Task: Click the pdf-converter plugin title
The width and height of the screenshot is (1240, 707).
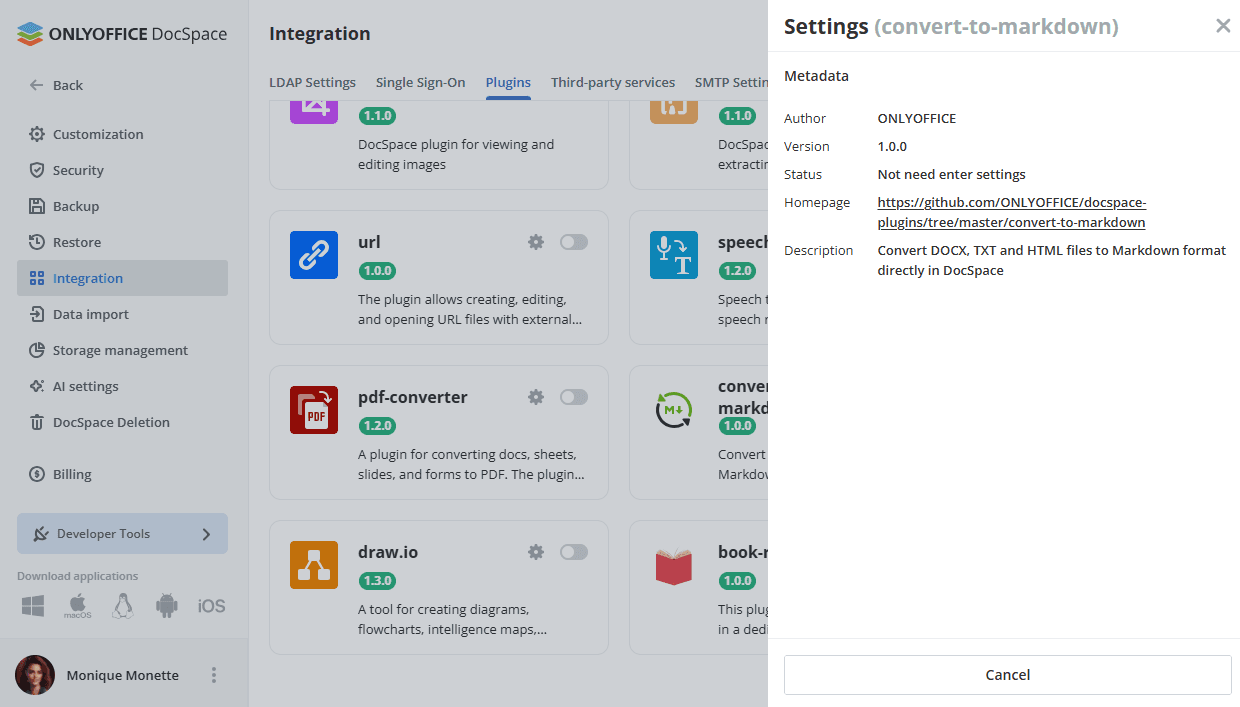Action: (x=413, y=397)
